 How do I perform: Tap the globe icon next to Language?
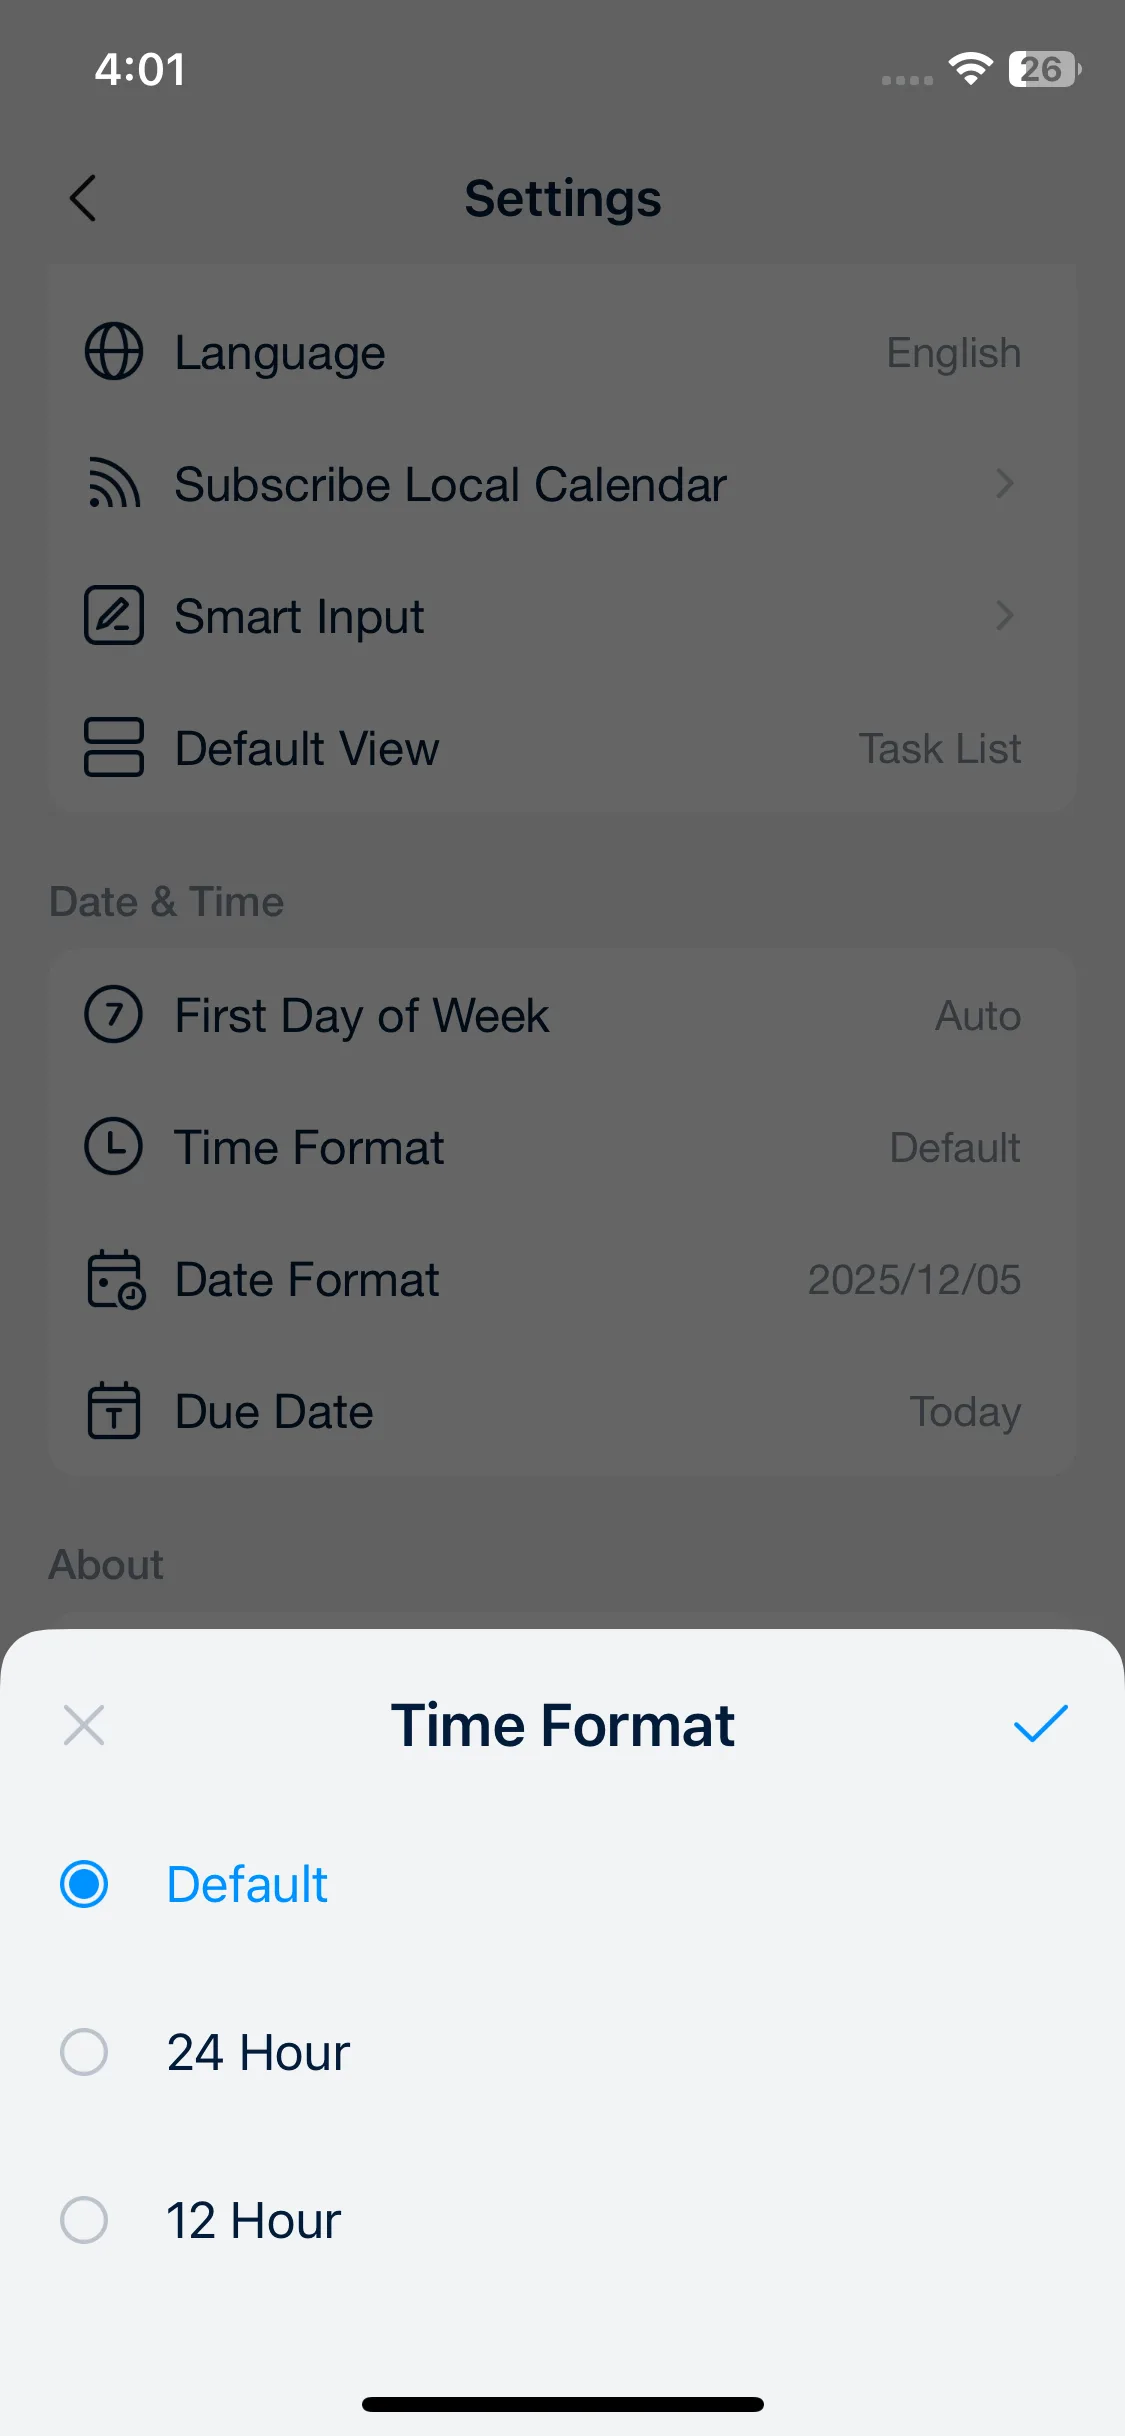114,352
